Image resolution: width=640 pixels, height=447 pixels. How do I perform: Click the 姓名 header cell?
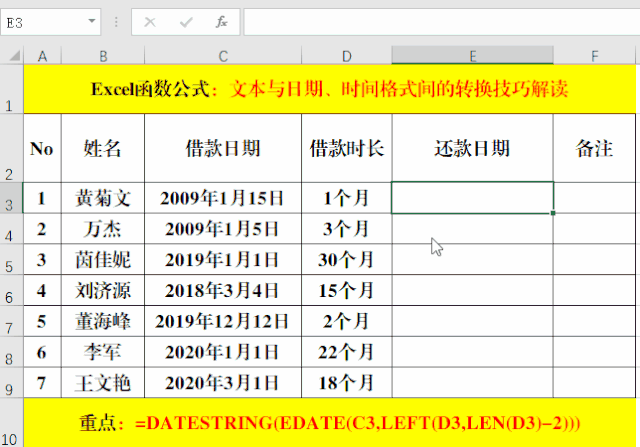coord(103,148)
